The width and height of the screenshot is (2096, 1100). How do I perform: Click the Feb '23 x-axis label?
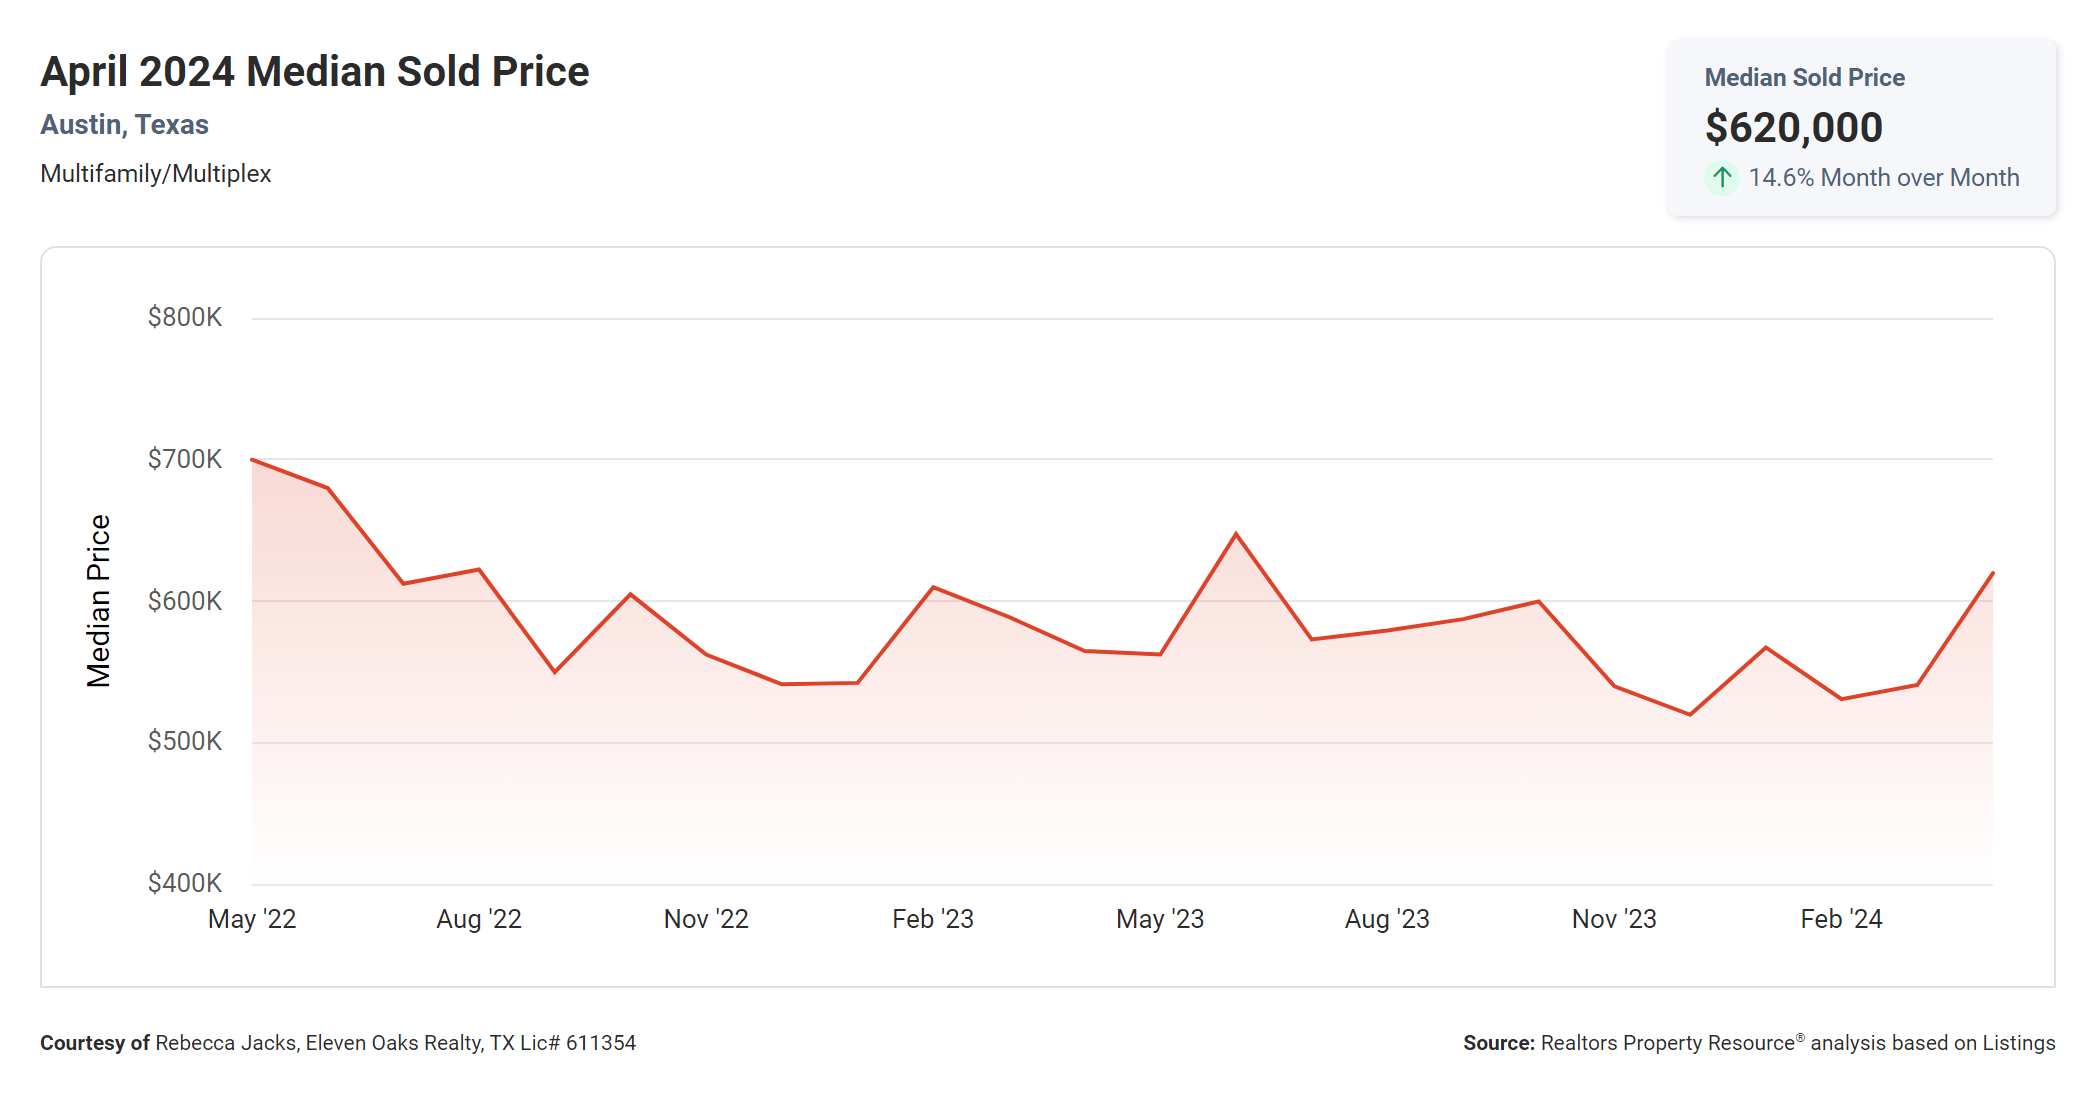tap(932, 919)
